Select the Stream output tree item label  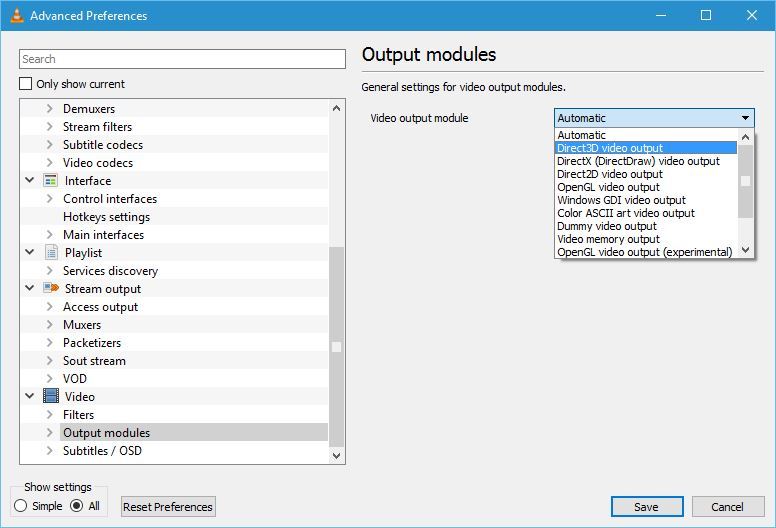point(103,288)
